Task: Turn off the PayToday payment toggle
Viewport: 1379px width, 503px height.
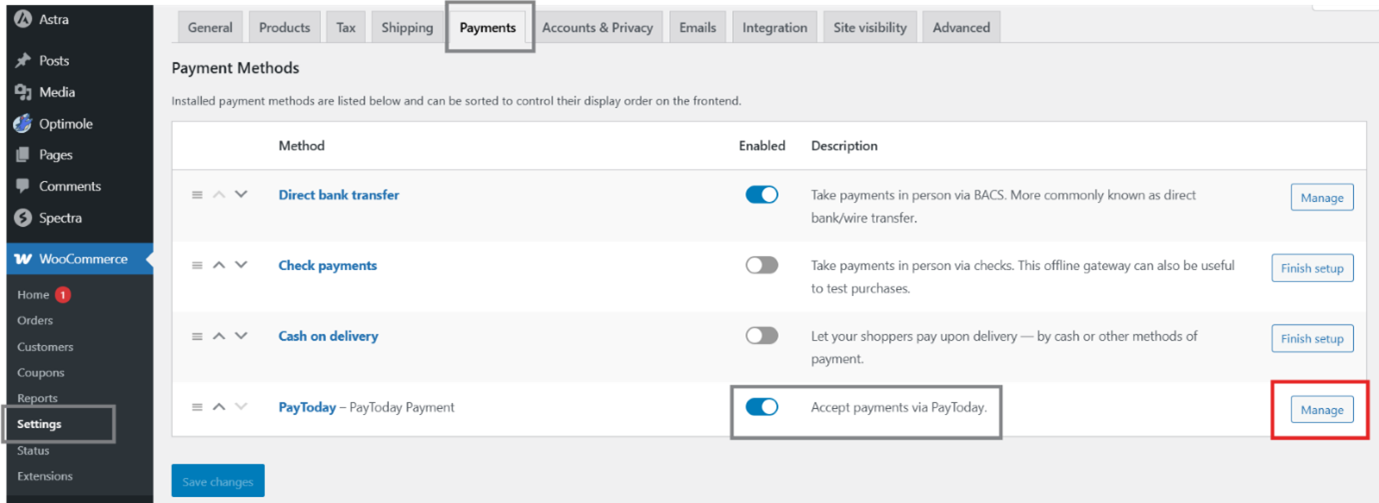Action: click(x=761, y=407)
